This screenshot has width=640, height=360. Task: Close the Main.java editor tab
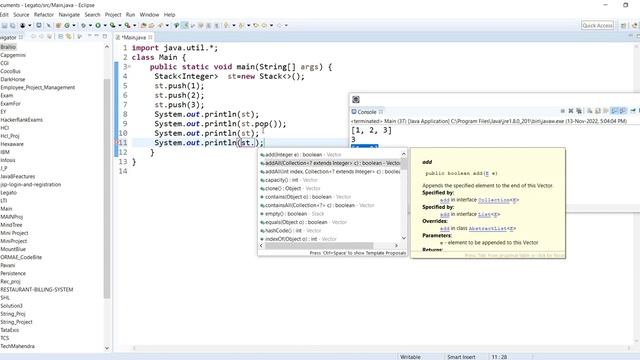tap(150, 37)
